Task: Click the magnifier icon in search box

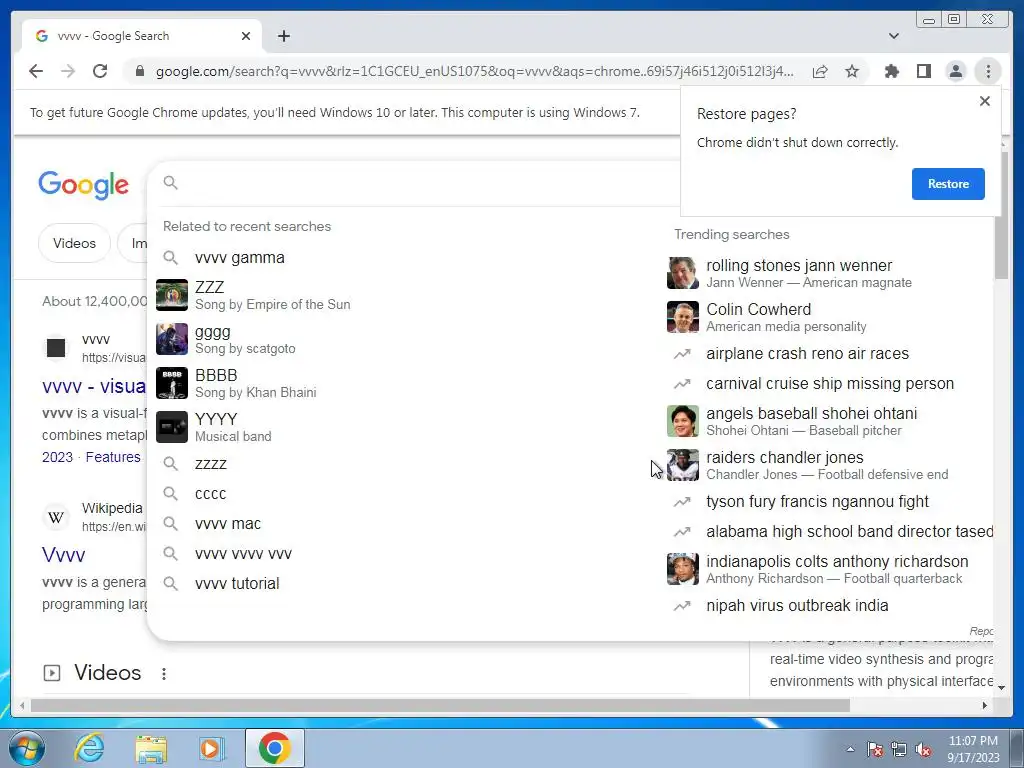Action: tap(170, 182)
